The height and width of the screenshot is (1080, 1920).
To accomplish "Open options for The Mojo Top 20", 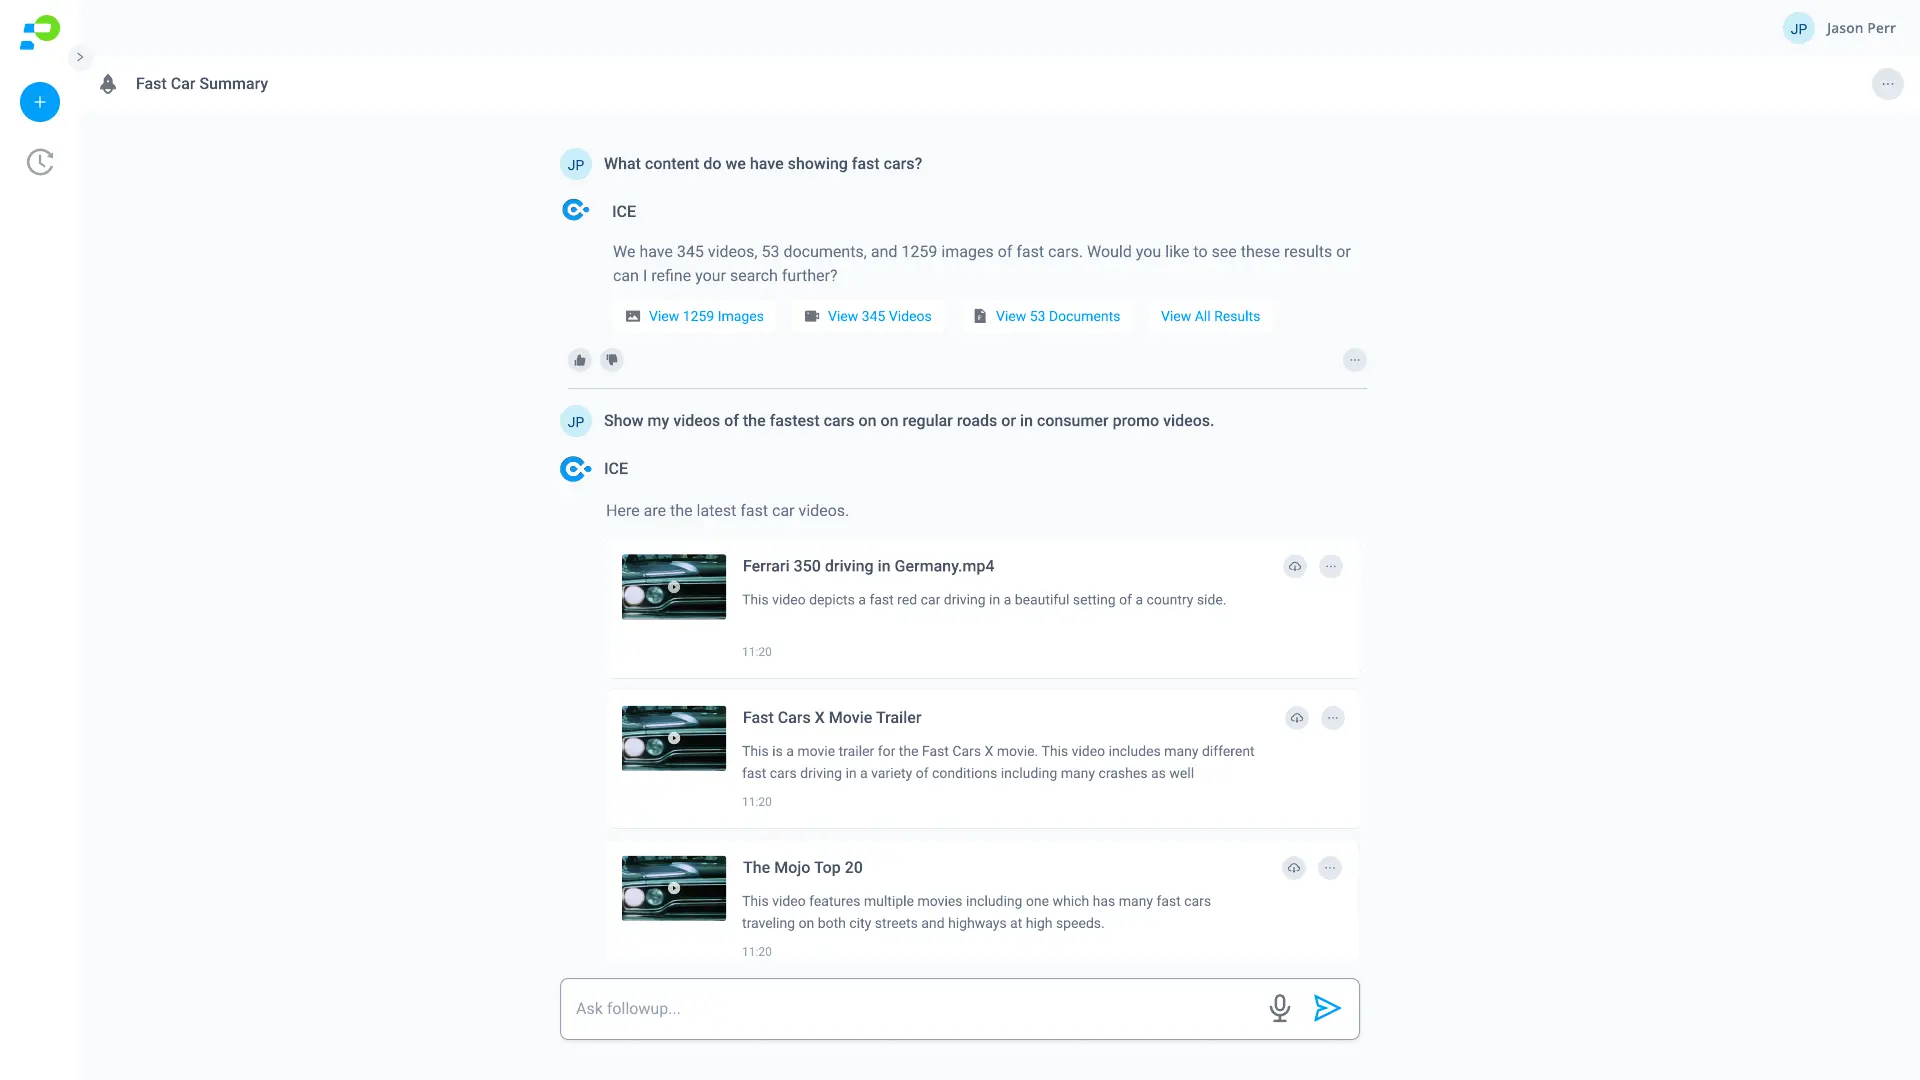I will (1329, 868).
